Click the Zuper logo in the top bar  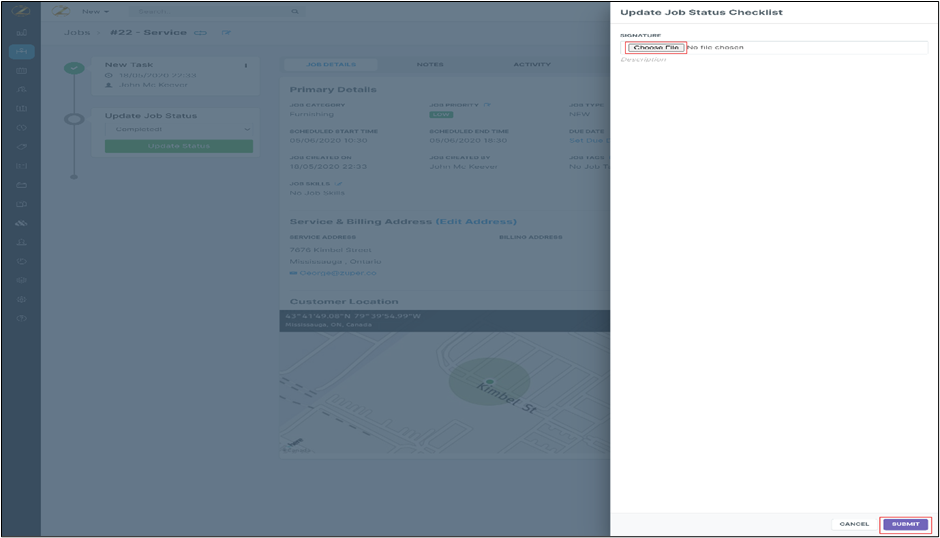click(x=61, y=11)
